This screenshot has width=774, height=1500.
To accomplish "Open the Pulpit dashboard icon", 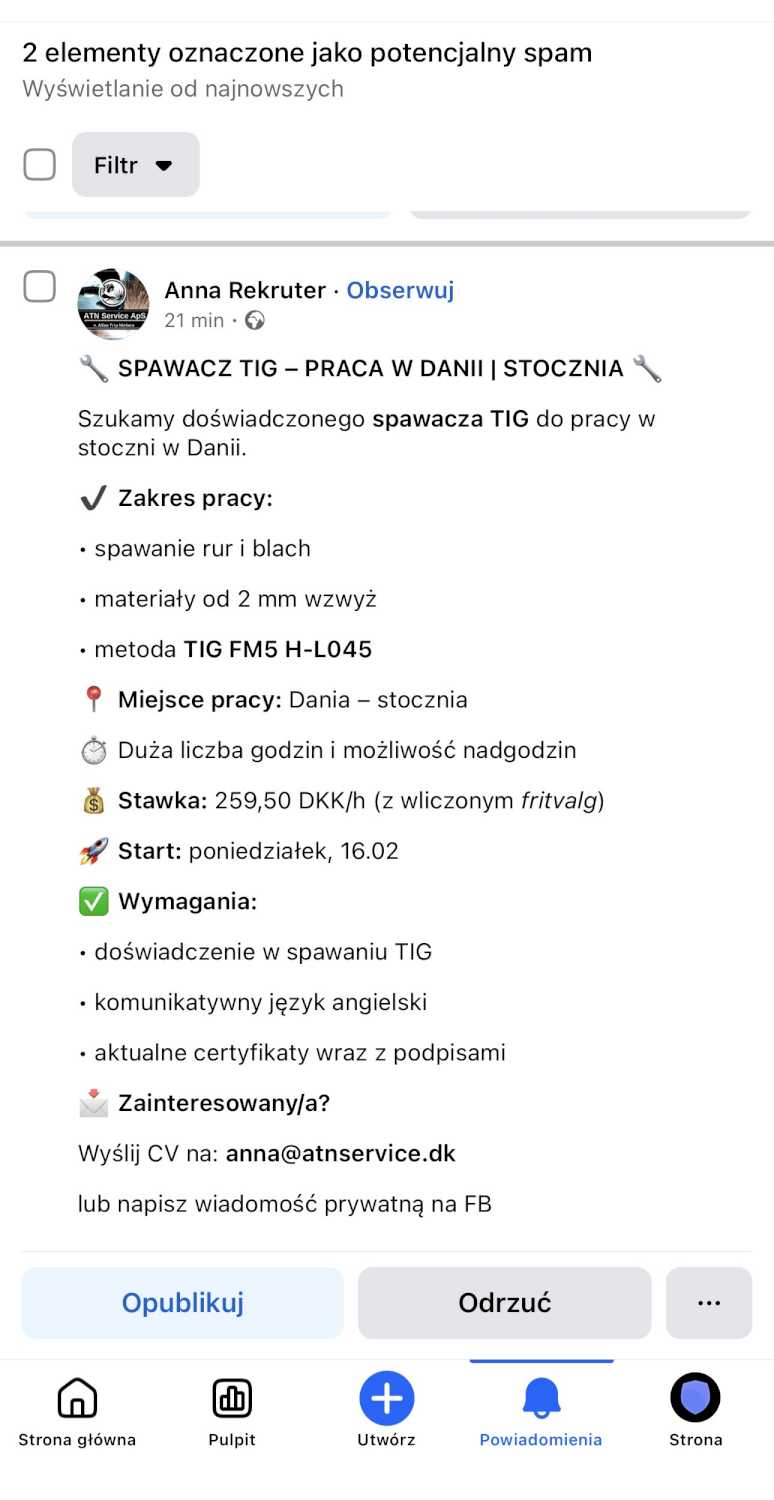I will [232, 1398].
